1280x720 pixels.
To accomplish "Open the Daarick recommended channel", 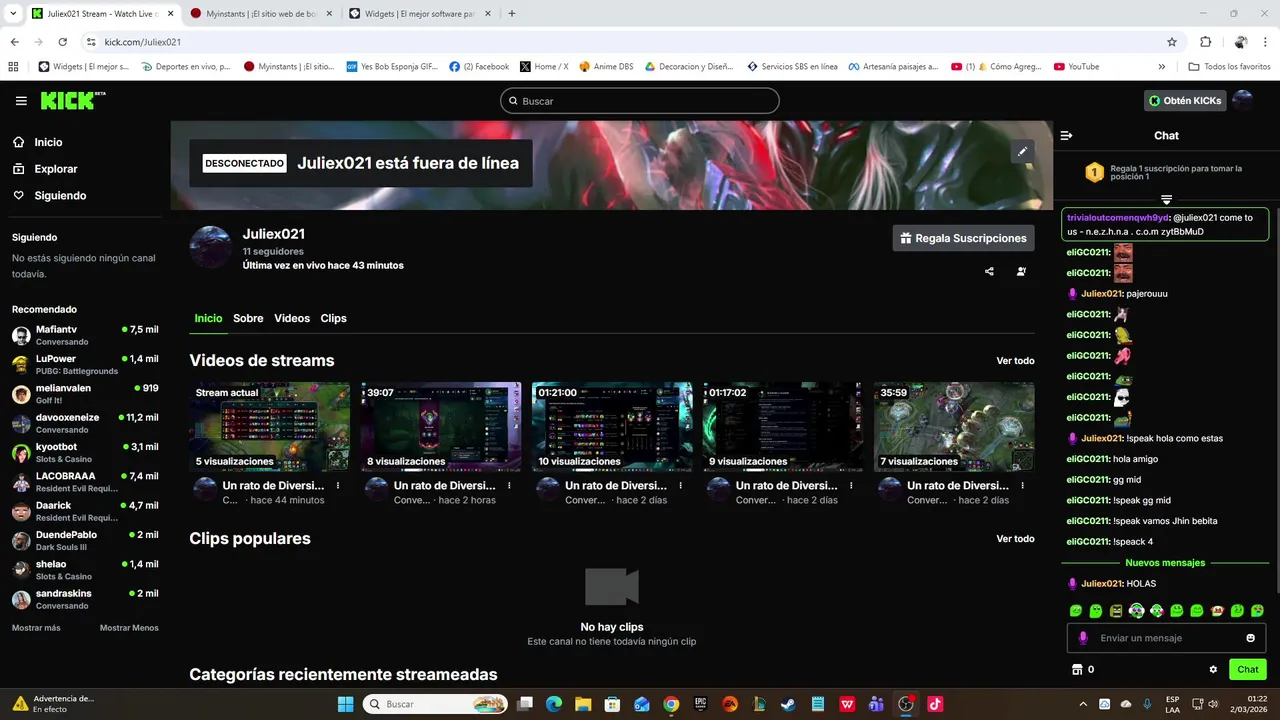I will [x=85, y=511].
